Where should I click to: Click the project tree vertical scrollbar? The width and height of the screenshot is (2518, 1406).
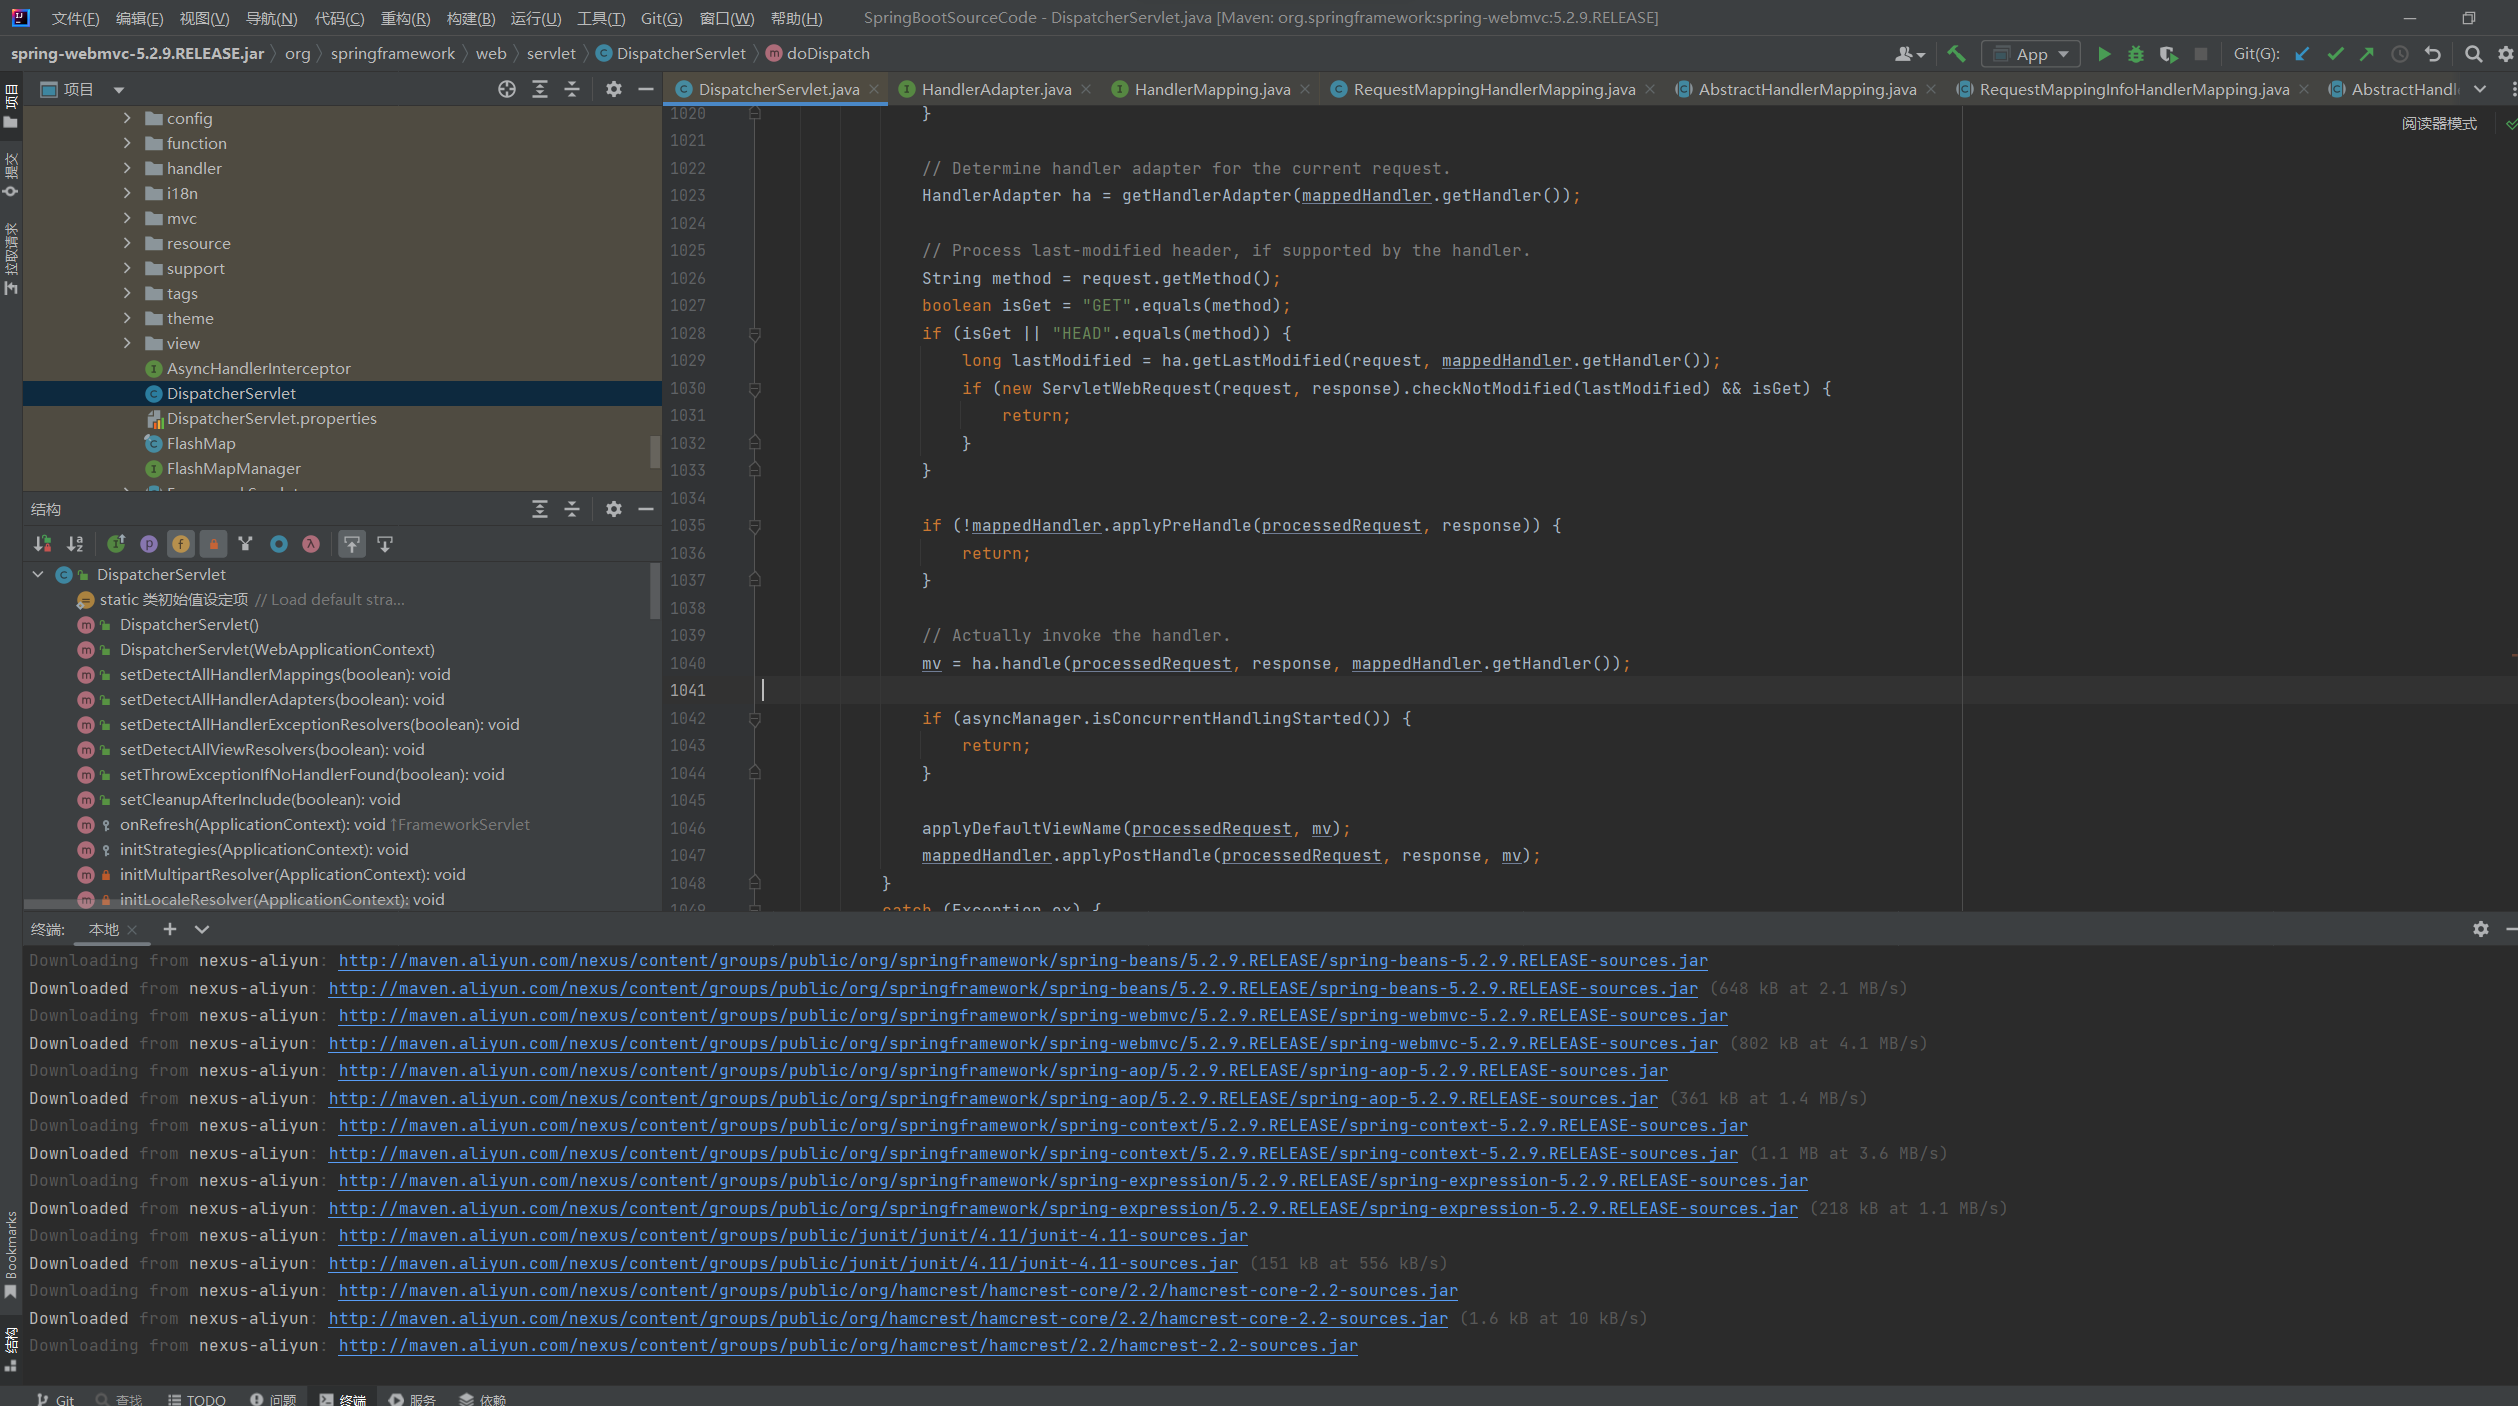click(655, 450)
